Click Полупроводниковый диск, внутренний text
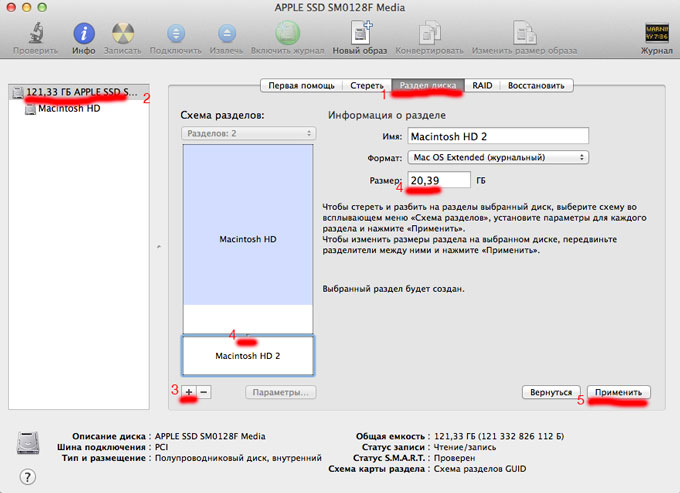 (238, 458)
